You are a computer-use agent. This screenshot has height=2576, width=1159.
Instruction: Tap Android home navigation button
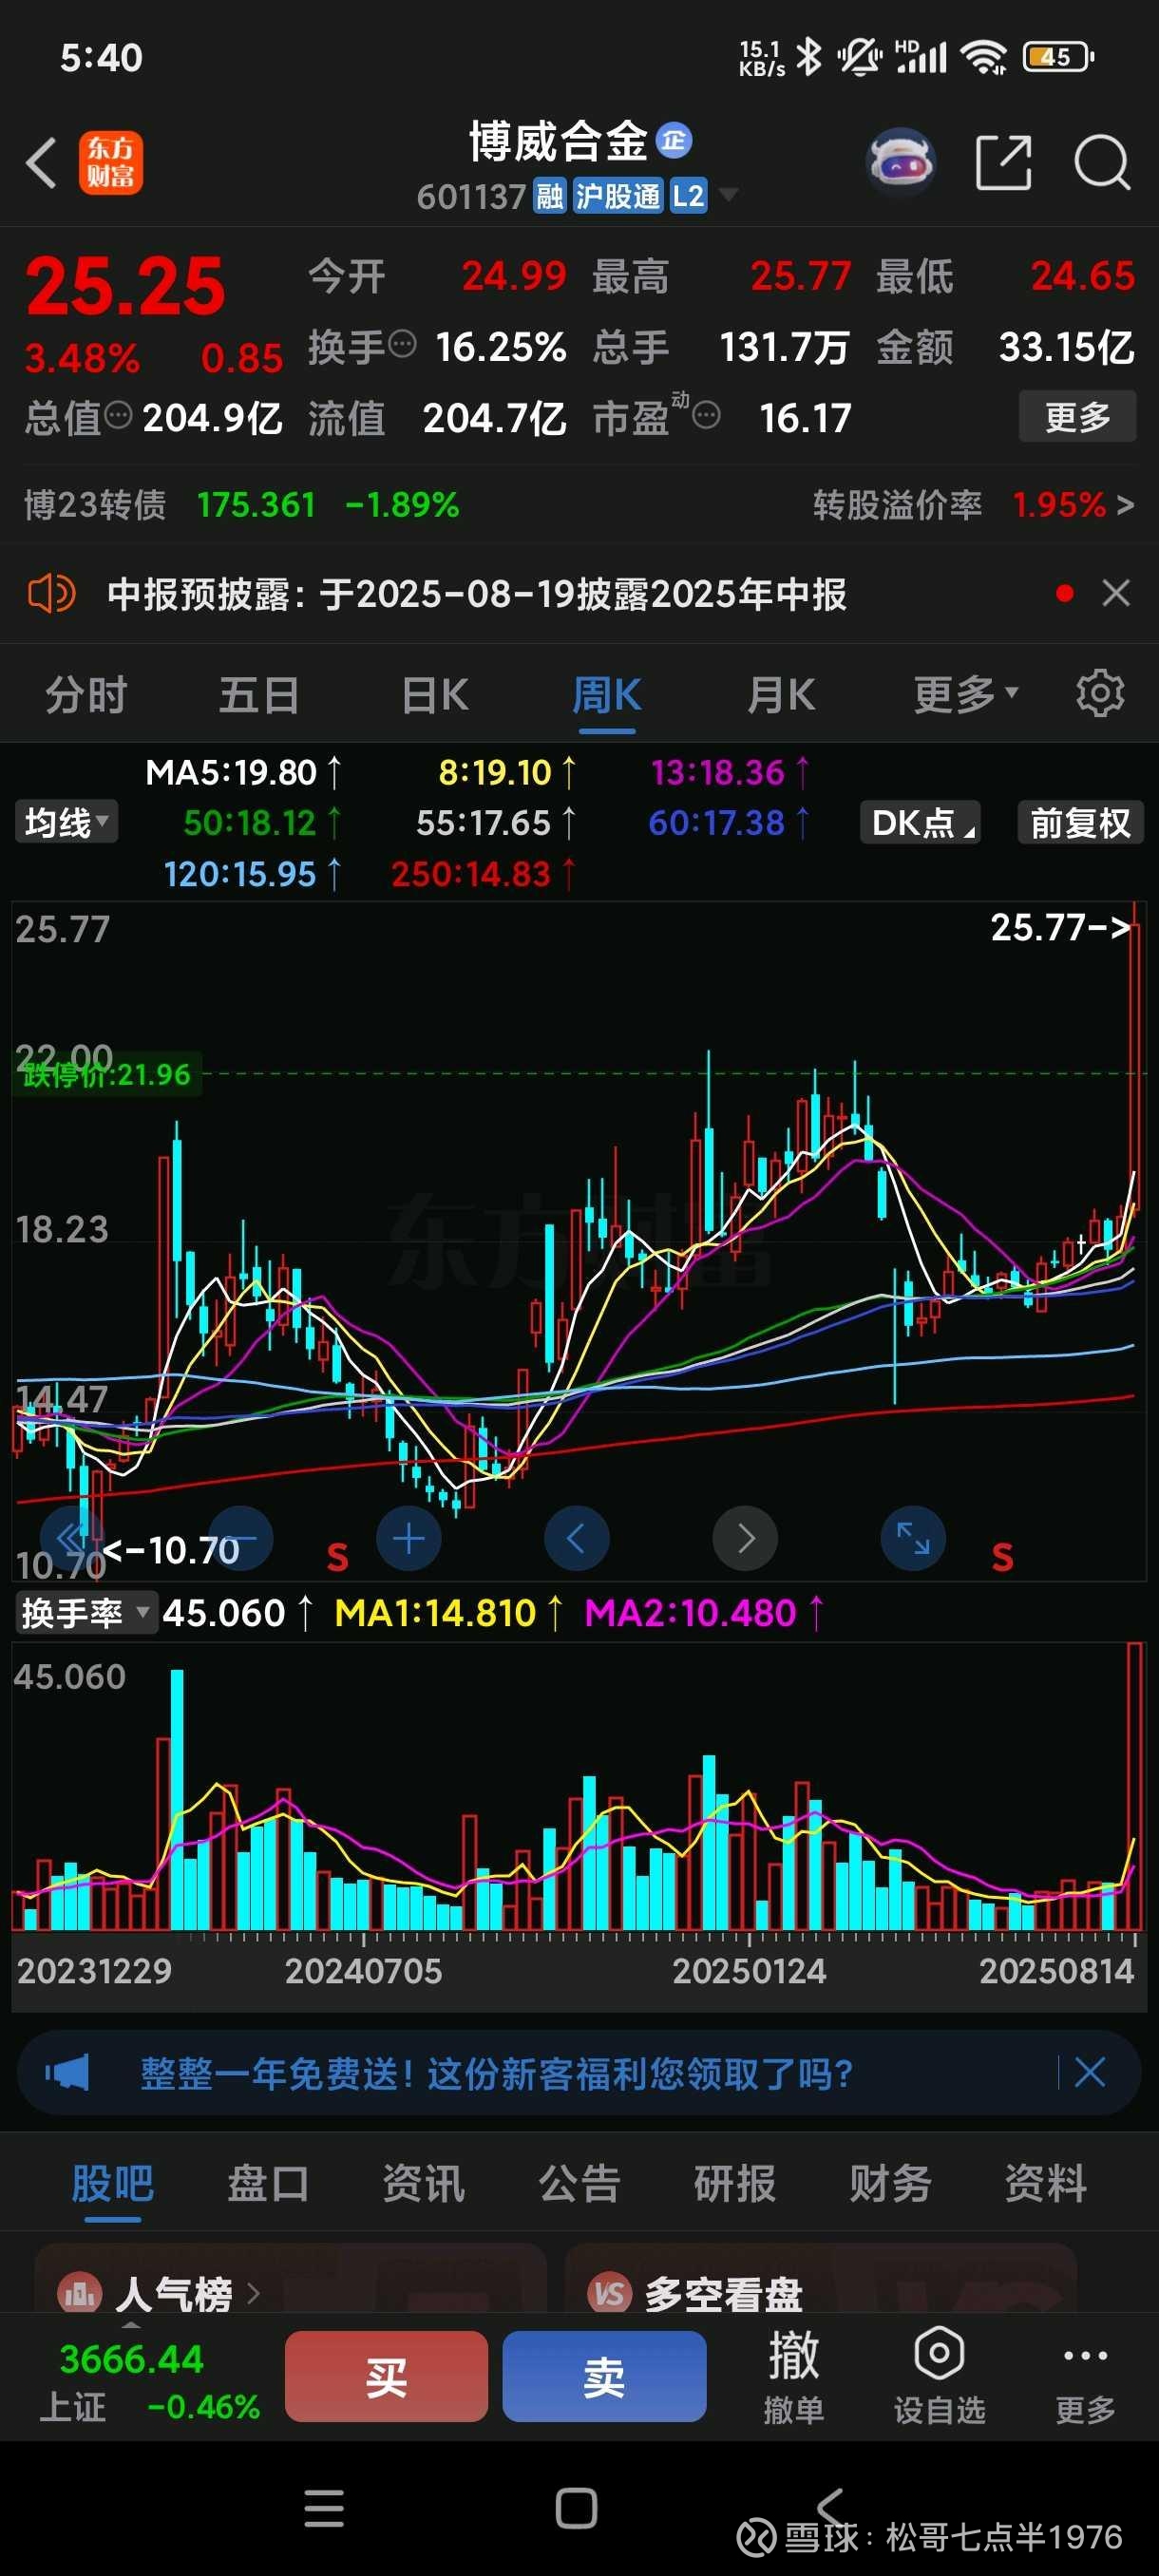tap(576, 2509)
